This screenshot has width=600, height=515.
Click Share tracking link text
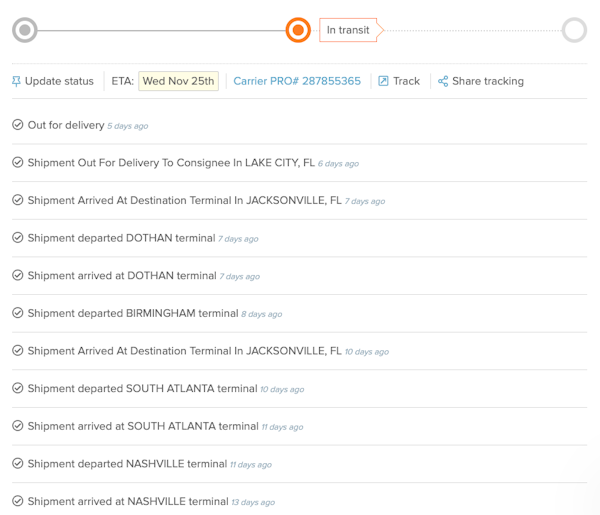[488, 81]
